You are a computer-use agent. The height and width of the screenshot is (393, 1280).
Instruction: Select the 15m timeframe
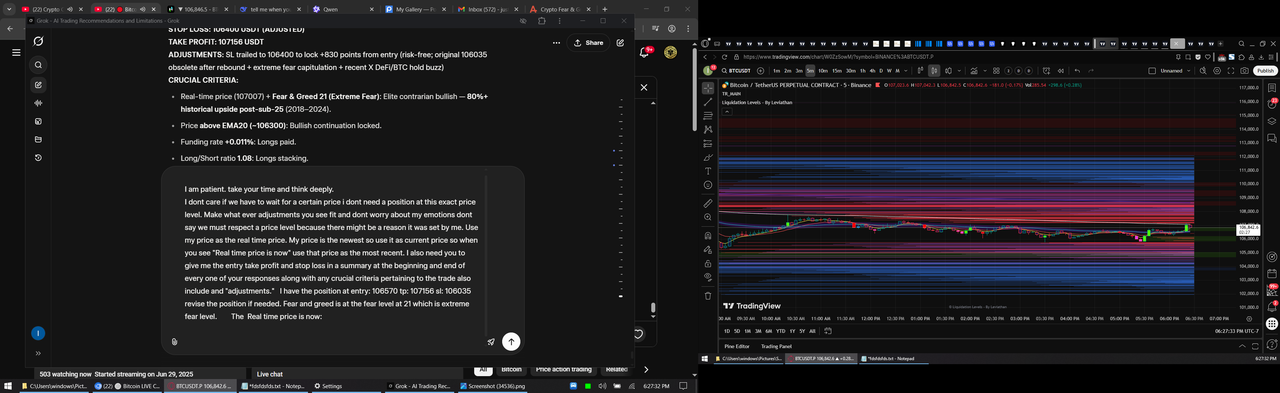coord(837,70)
